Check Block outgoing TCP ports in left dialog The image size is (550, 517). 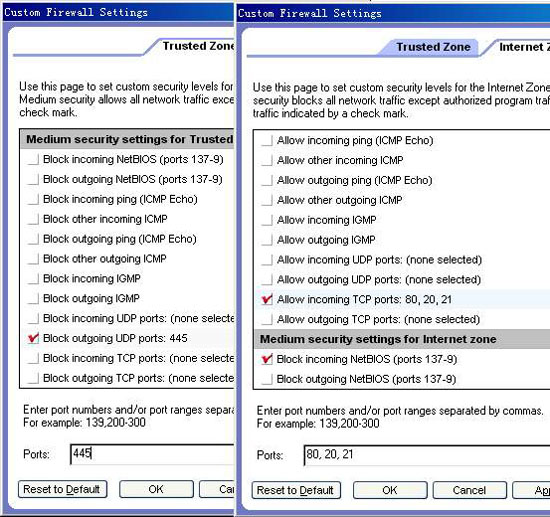tap(33, 378)
